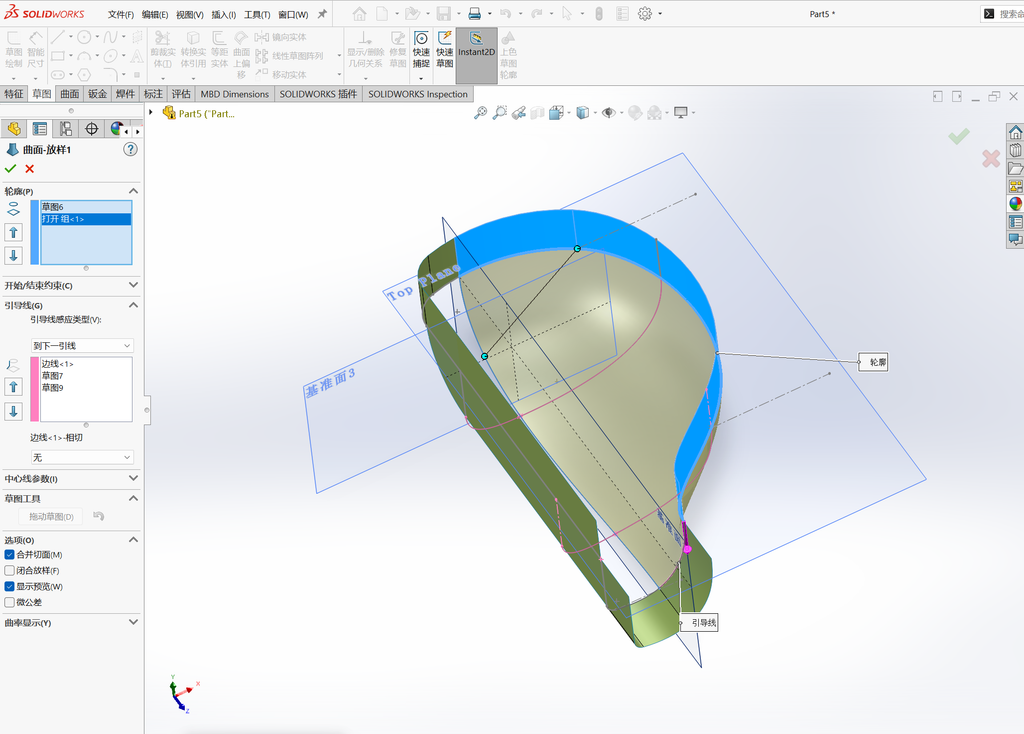Select 草图7 in guide curves list

(86, 375)
